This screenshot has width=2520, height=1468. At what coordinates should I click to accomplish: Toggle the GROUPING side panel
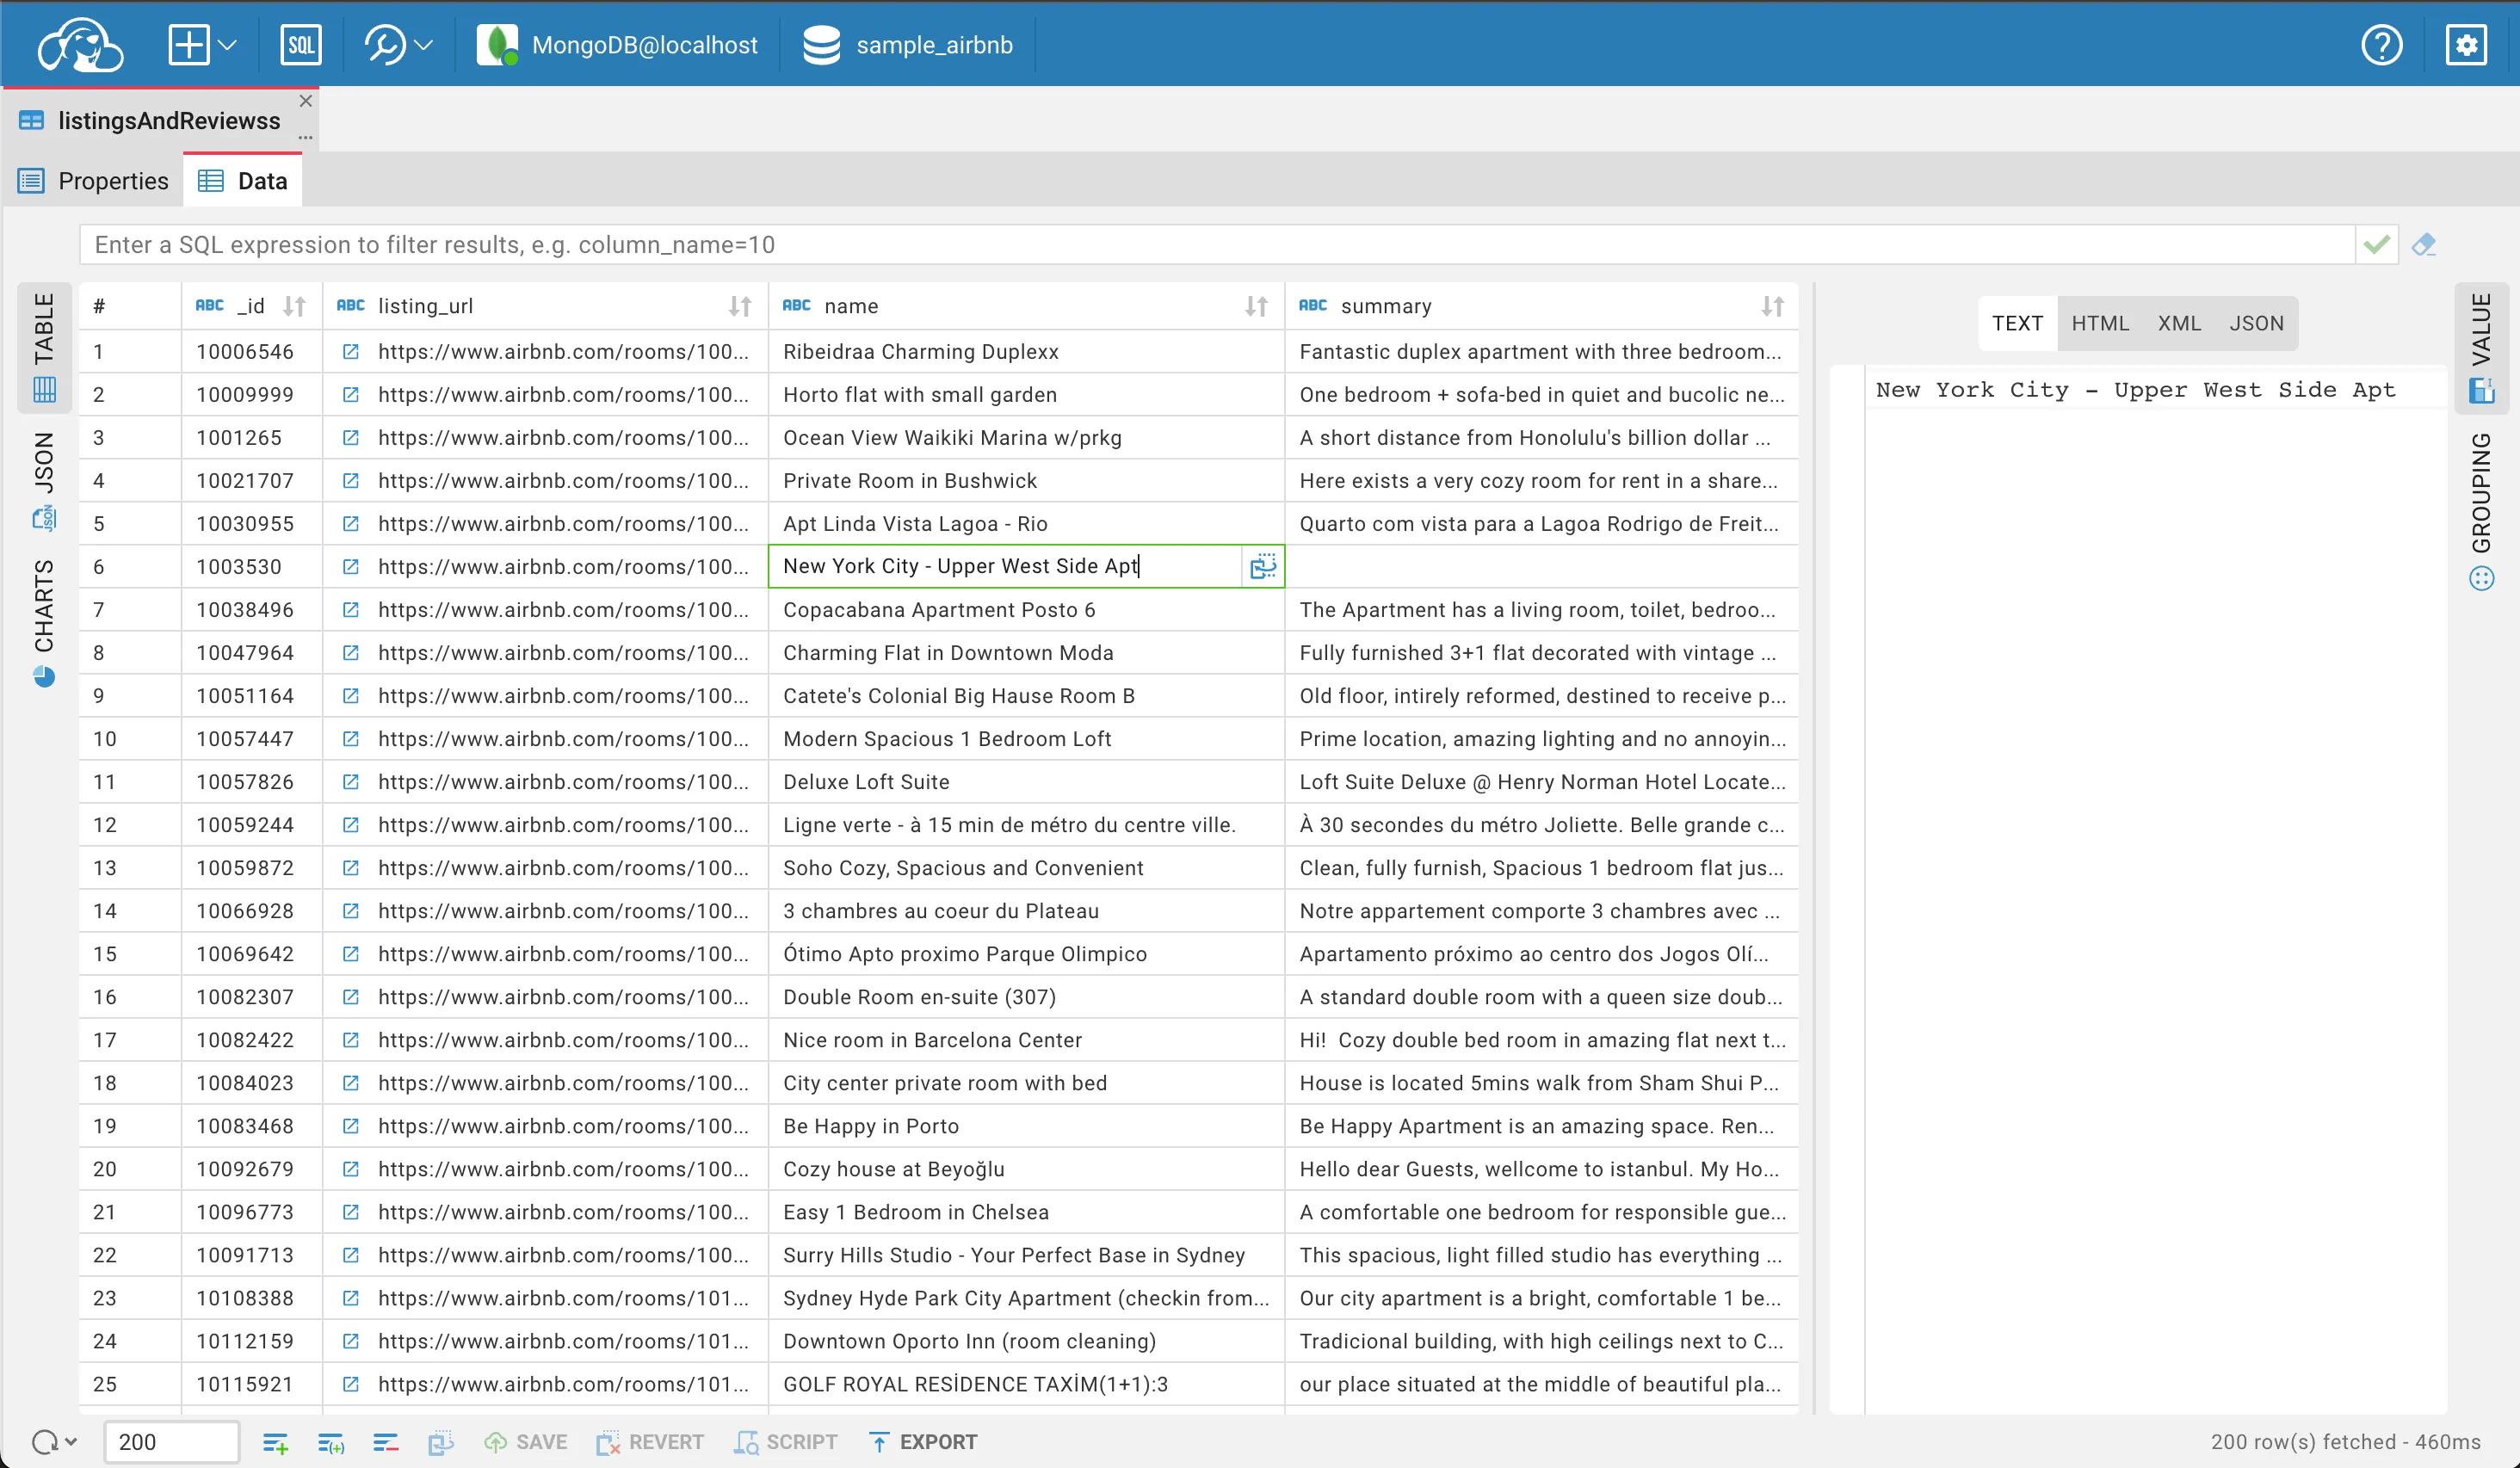[2482, 510]
